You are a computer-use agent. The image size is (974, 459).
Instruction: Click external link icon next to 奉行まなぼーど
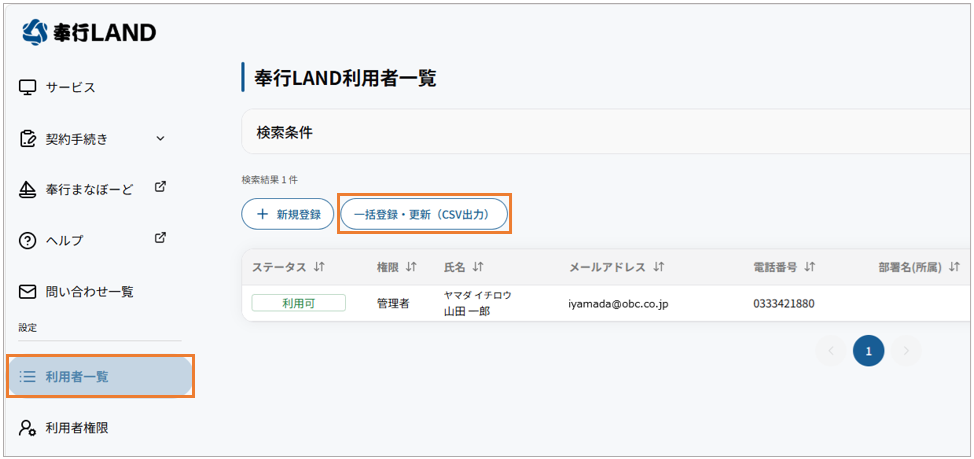coord(160,186)
